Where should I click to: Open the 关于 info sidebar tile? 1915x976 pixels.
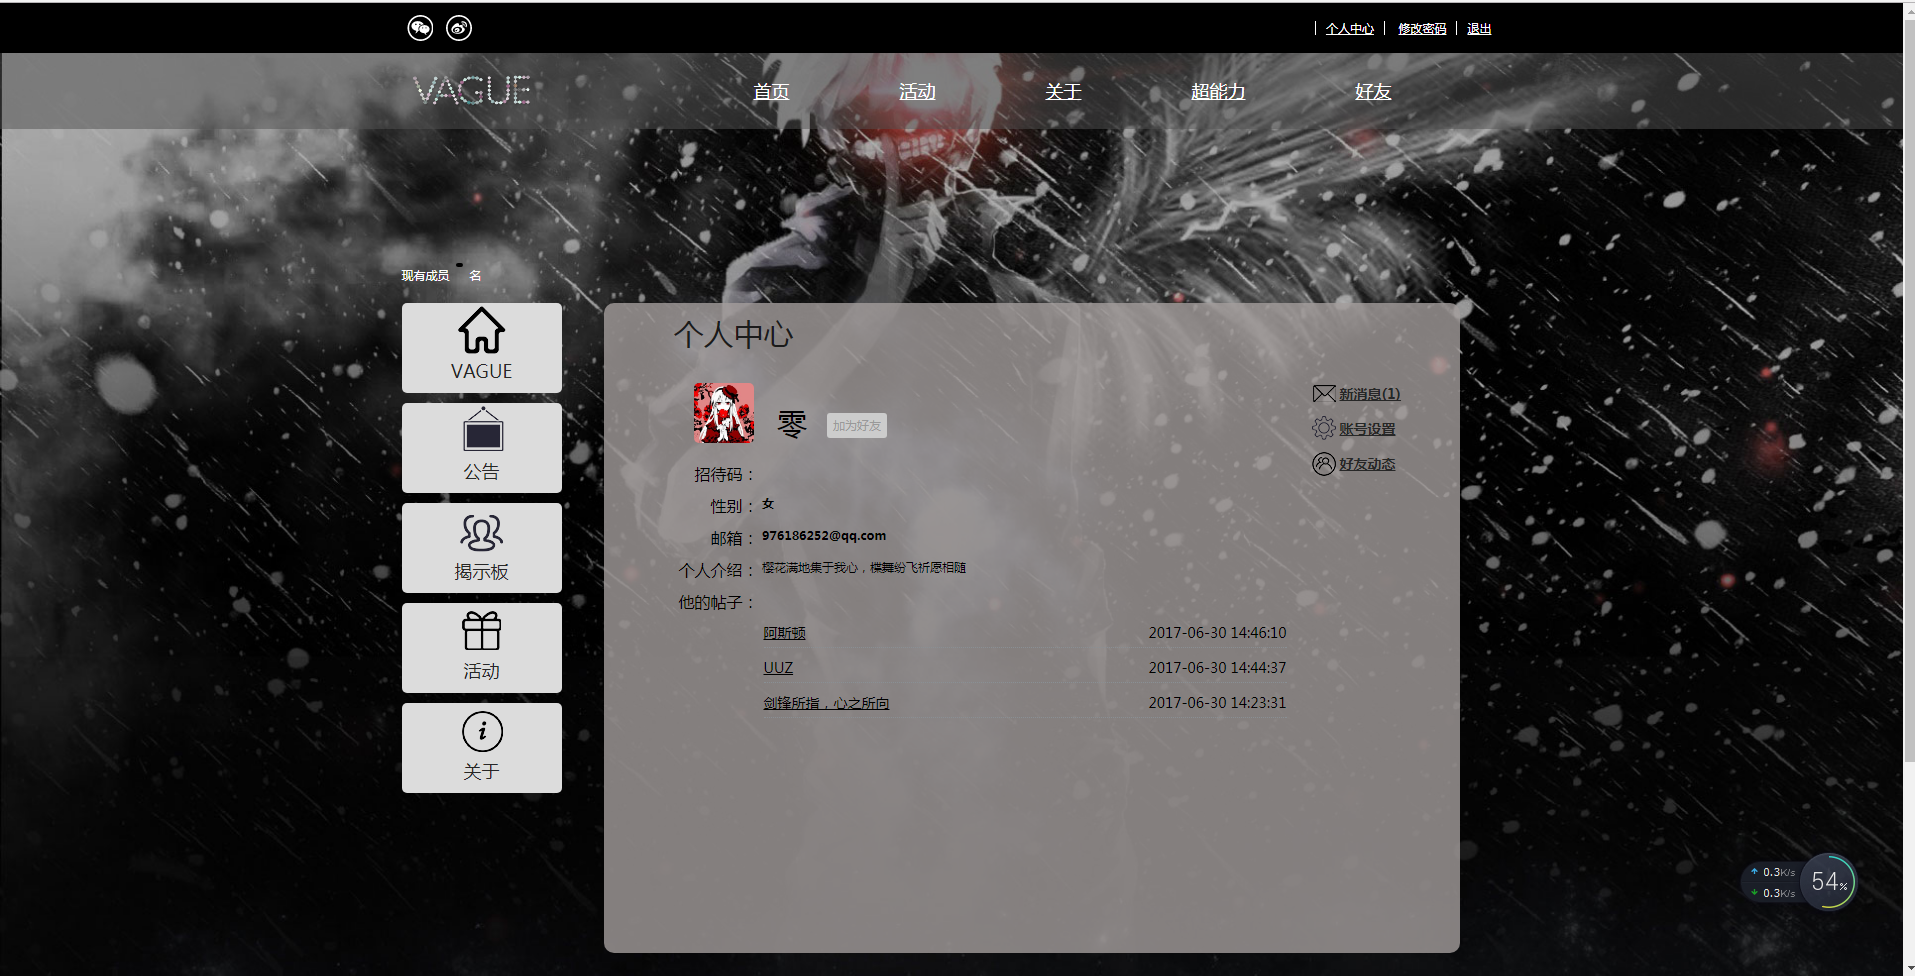(482, 748)
